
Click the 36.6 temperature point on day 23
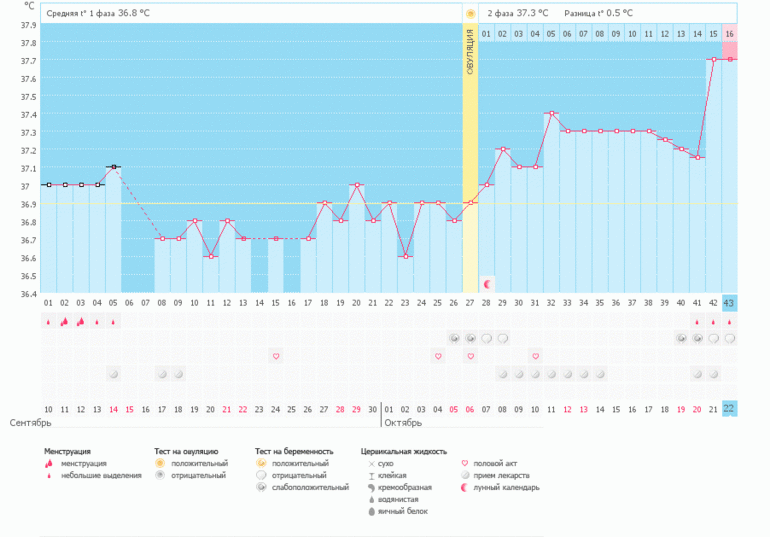405,256
